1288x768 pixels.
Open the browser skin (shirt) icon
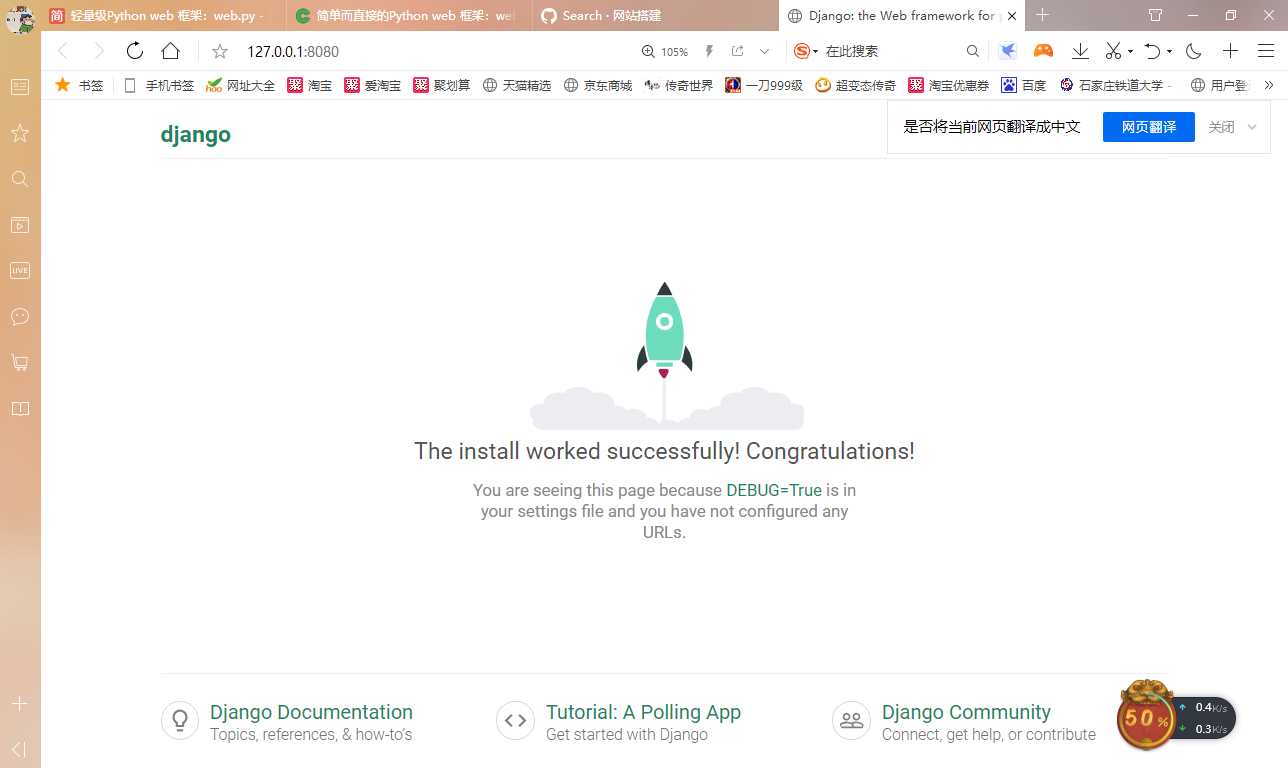tap(1155, 16)
